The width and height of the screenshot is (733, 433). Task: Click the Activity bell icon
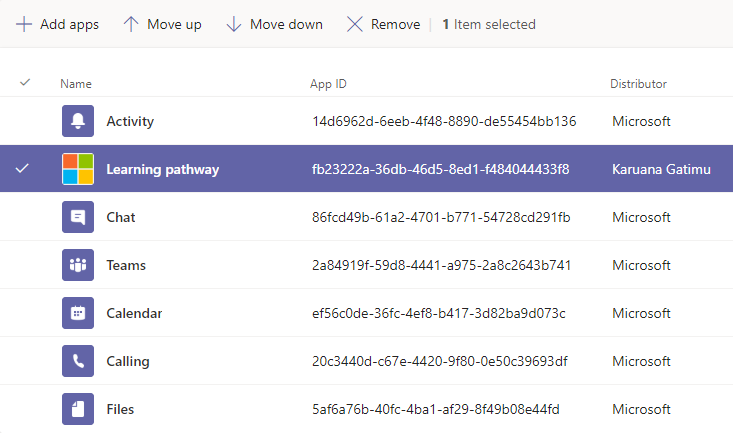pyautogui.click(x=78, y=121)
